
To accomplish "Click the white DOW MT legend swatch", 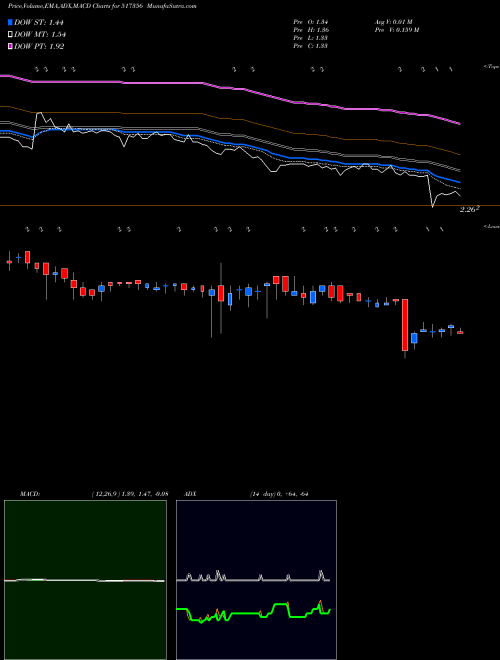I will 11,35.
